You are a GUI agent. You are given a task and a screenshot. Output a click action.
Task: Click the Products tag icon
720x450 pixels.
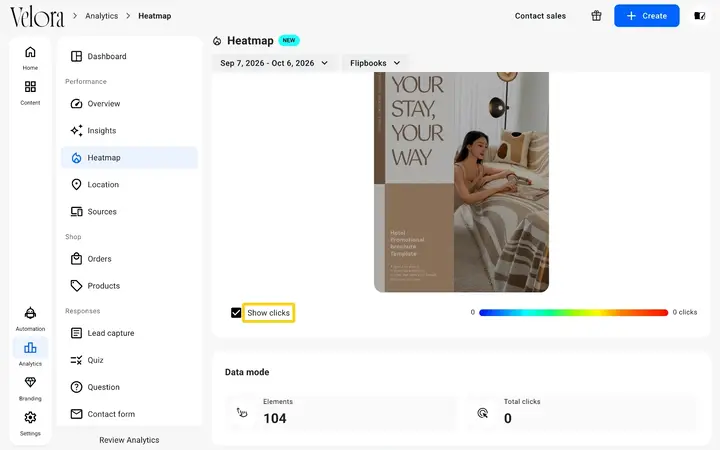(76, 286)
